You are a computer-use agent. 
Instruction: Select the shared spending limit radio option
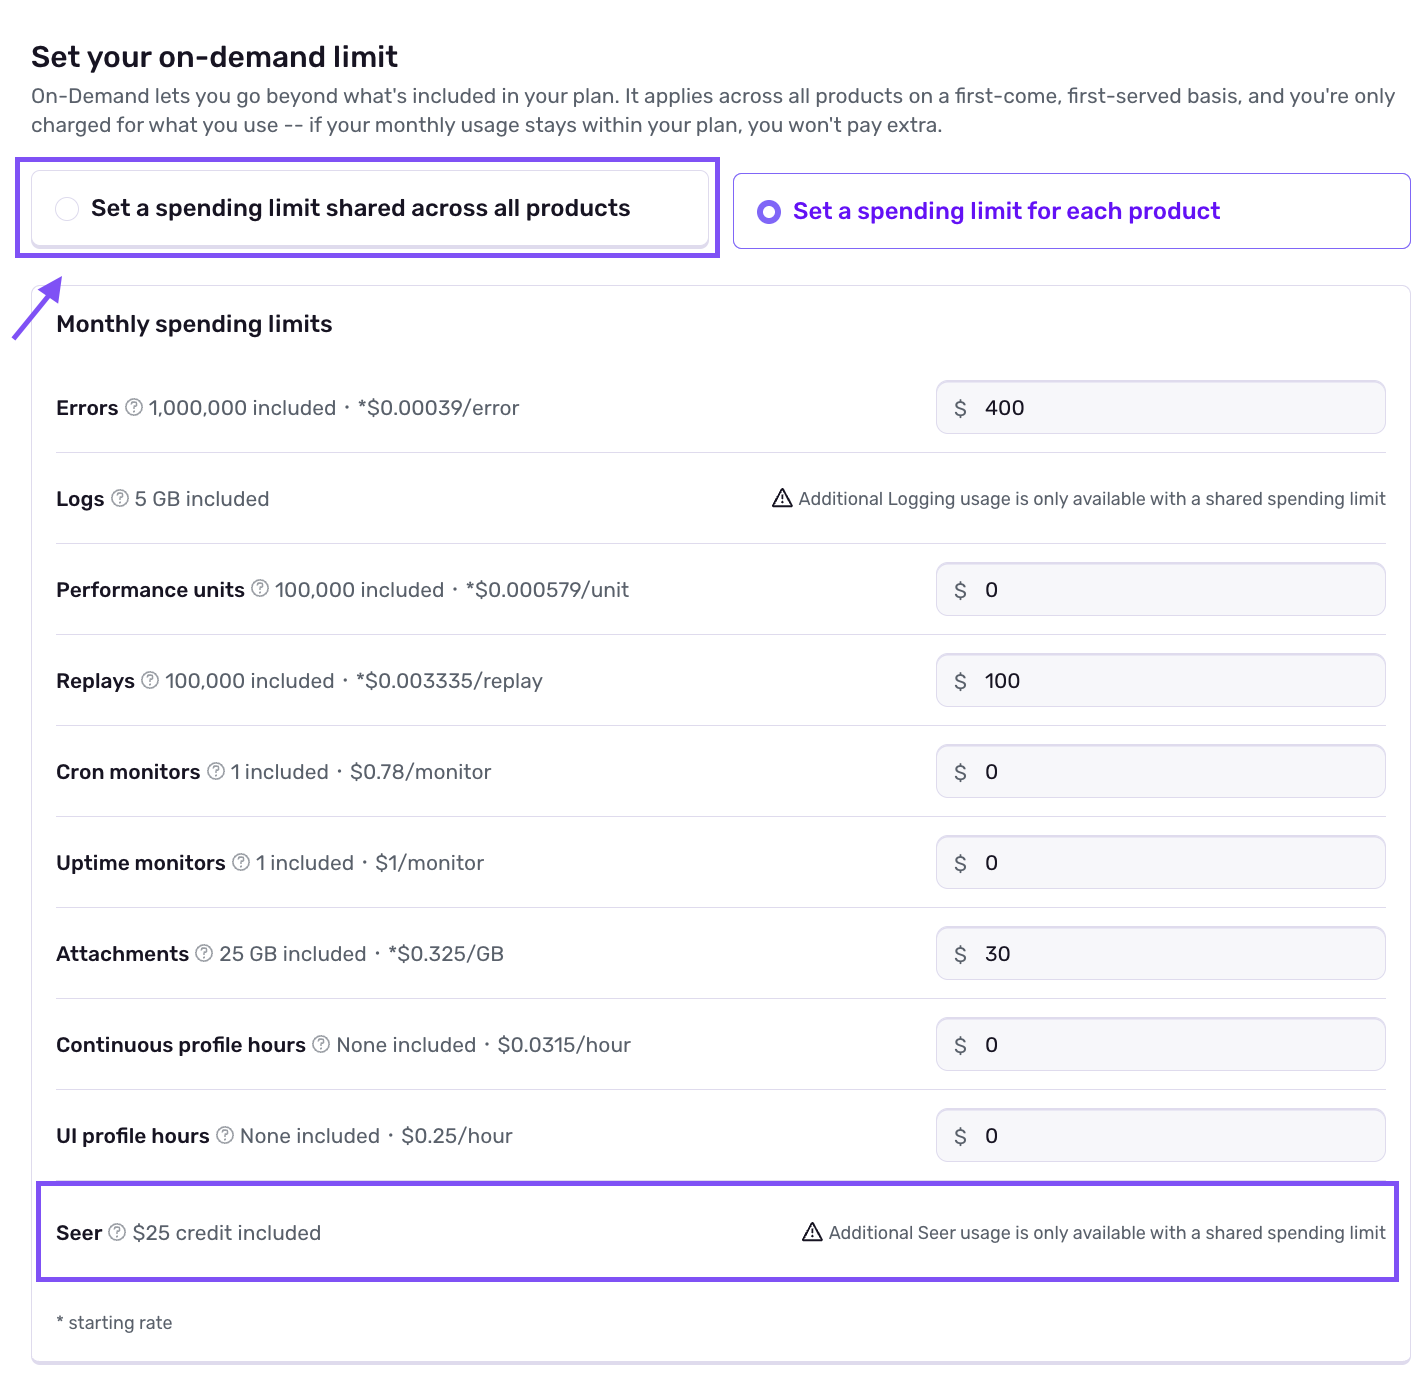[67, 209]
